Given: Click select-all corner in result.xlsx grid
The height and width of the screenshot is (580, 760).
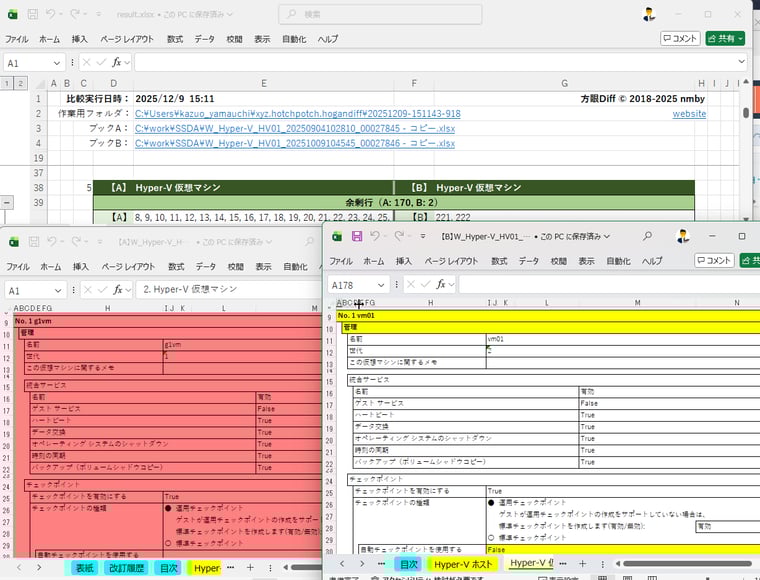Looking at the screenshot, I should pyautogui.click(x=40, y=84).
